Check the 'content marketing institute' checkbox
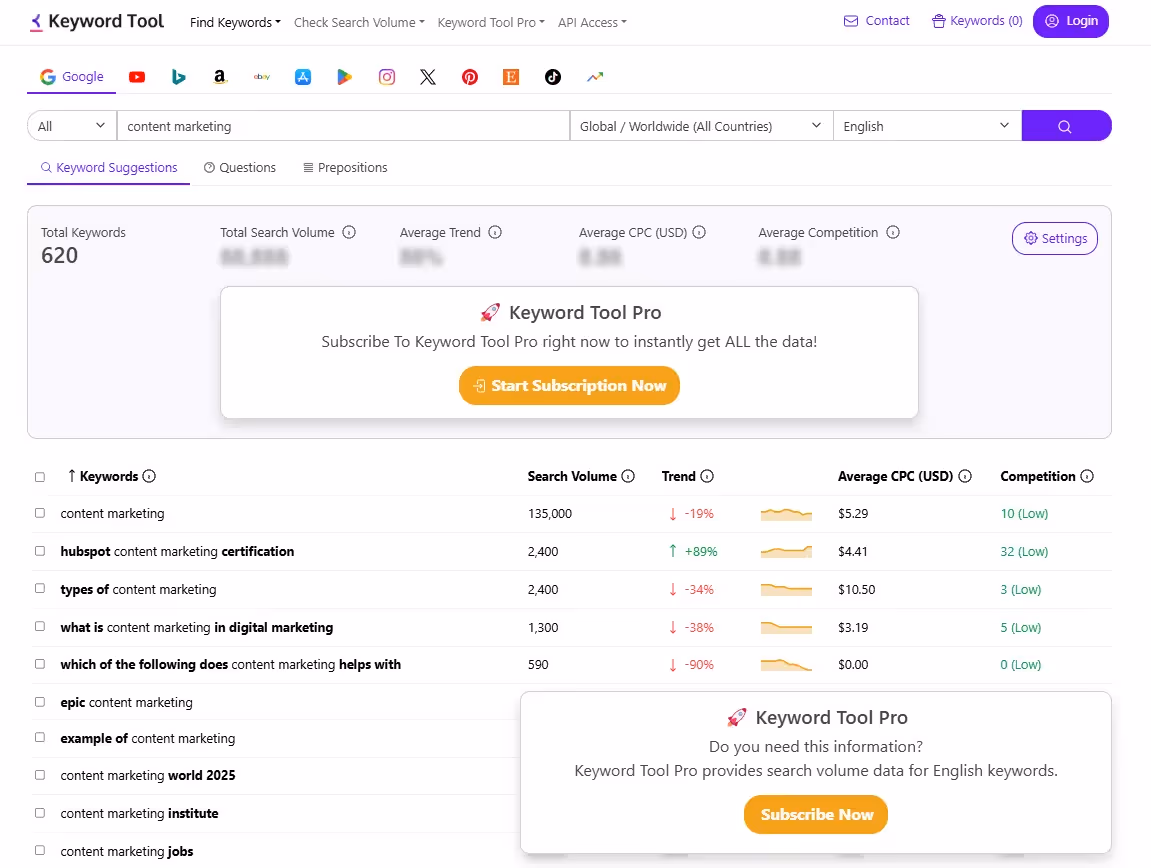 point(40,813)
